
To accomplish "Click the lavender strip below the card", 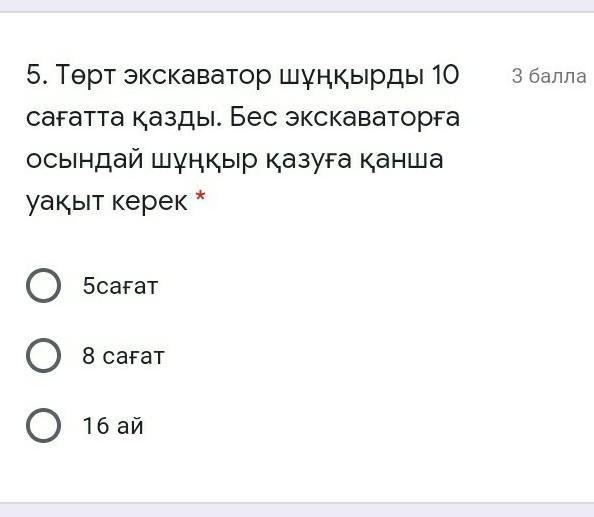I will pyautogui.click(x=297, y=510).
